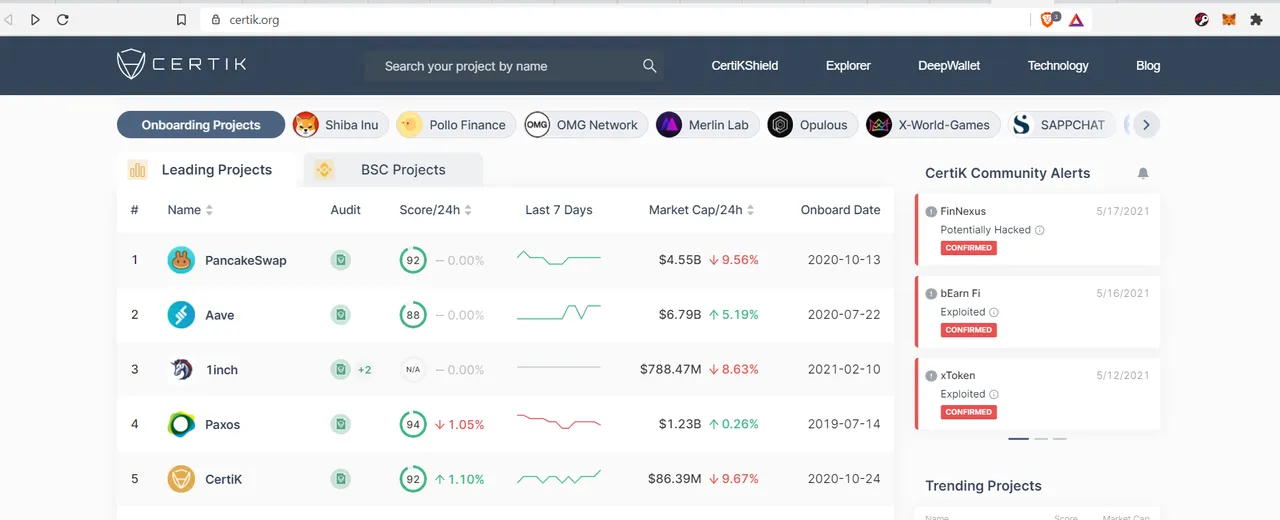Screen dimensions: 1280x520
Task: Open Blog navigation item
Action: [x=1148, y=66]
